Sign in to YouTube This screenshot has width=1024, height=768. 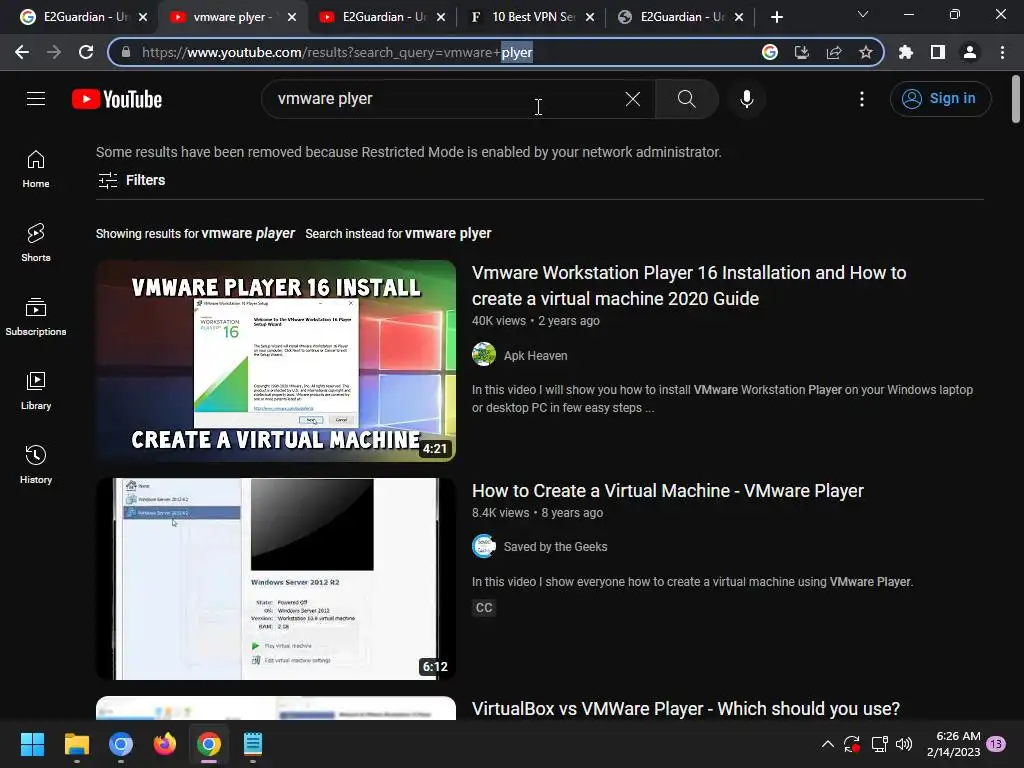point(940,99)
